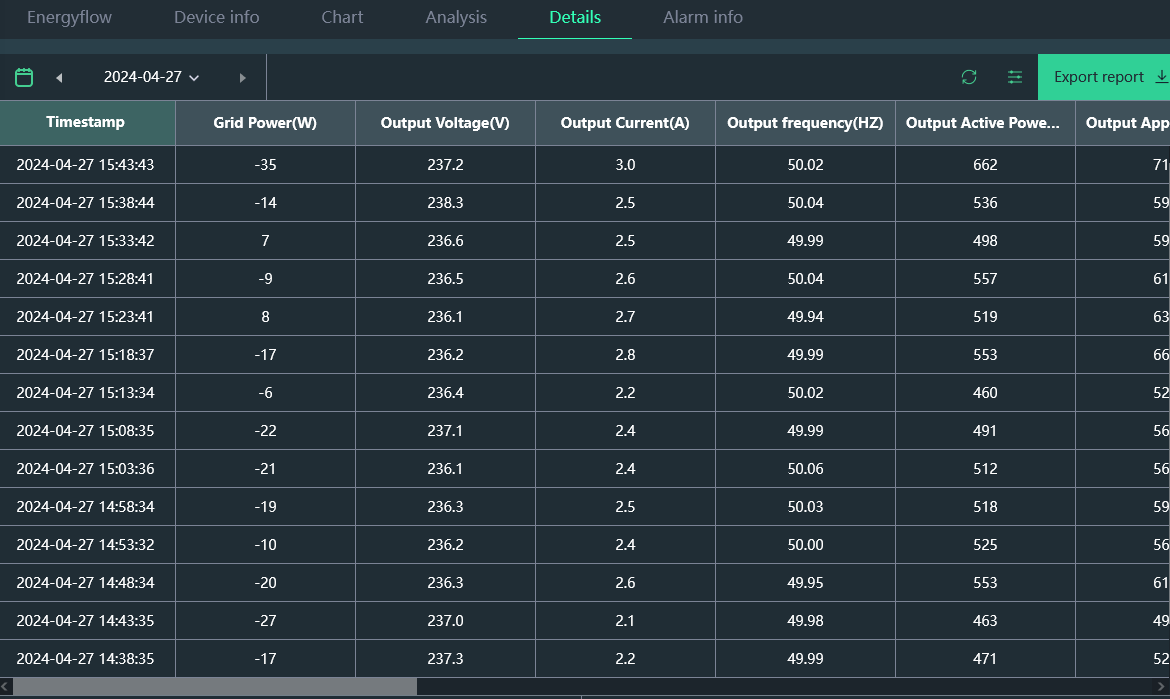
Task: Click the scrollbar right arrow
Action: (1163, 687)
